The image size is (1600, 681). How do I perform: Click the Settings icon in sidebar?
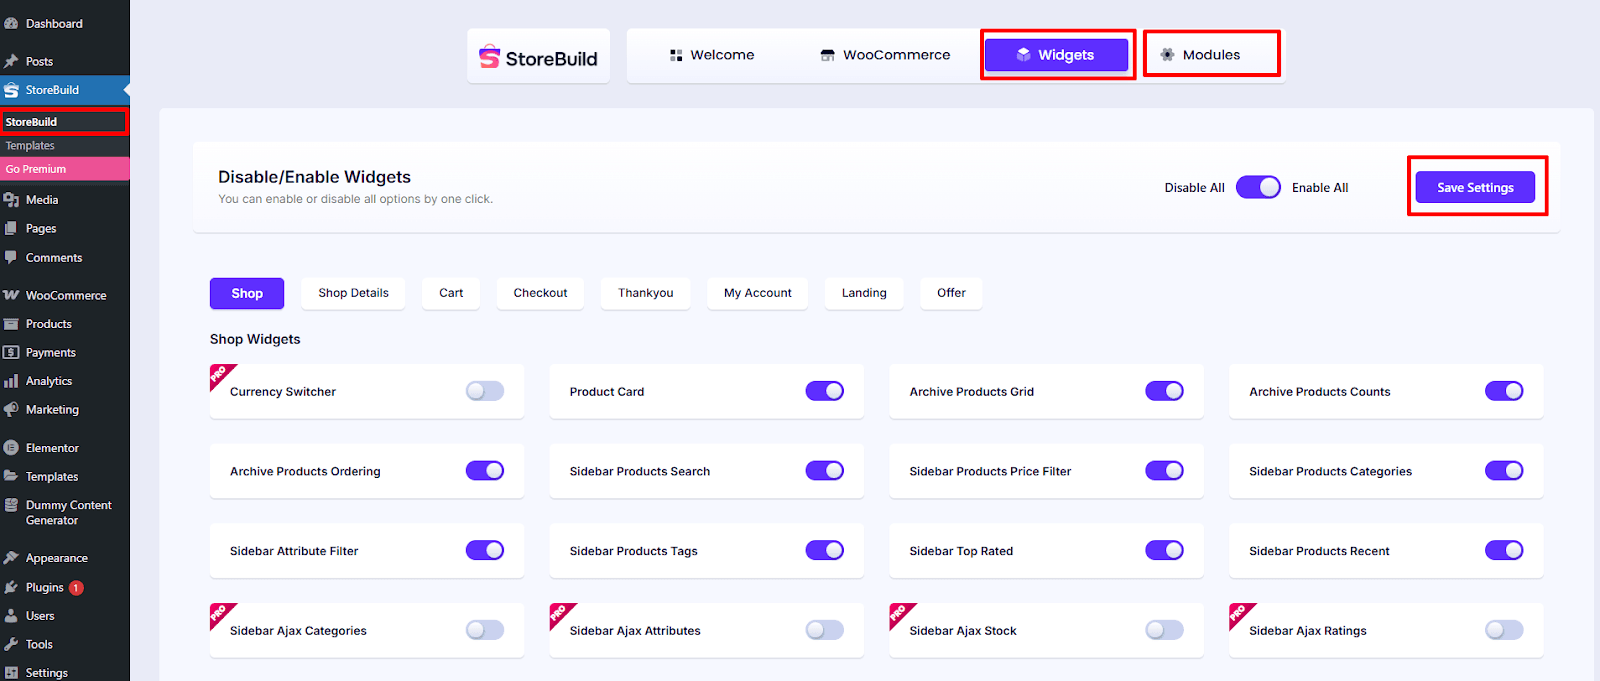[11, 673]
